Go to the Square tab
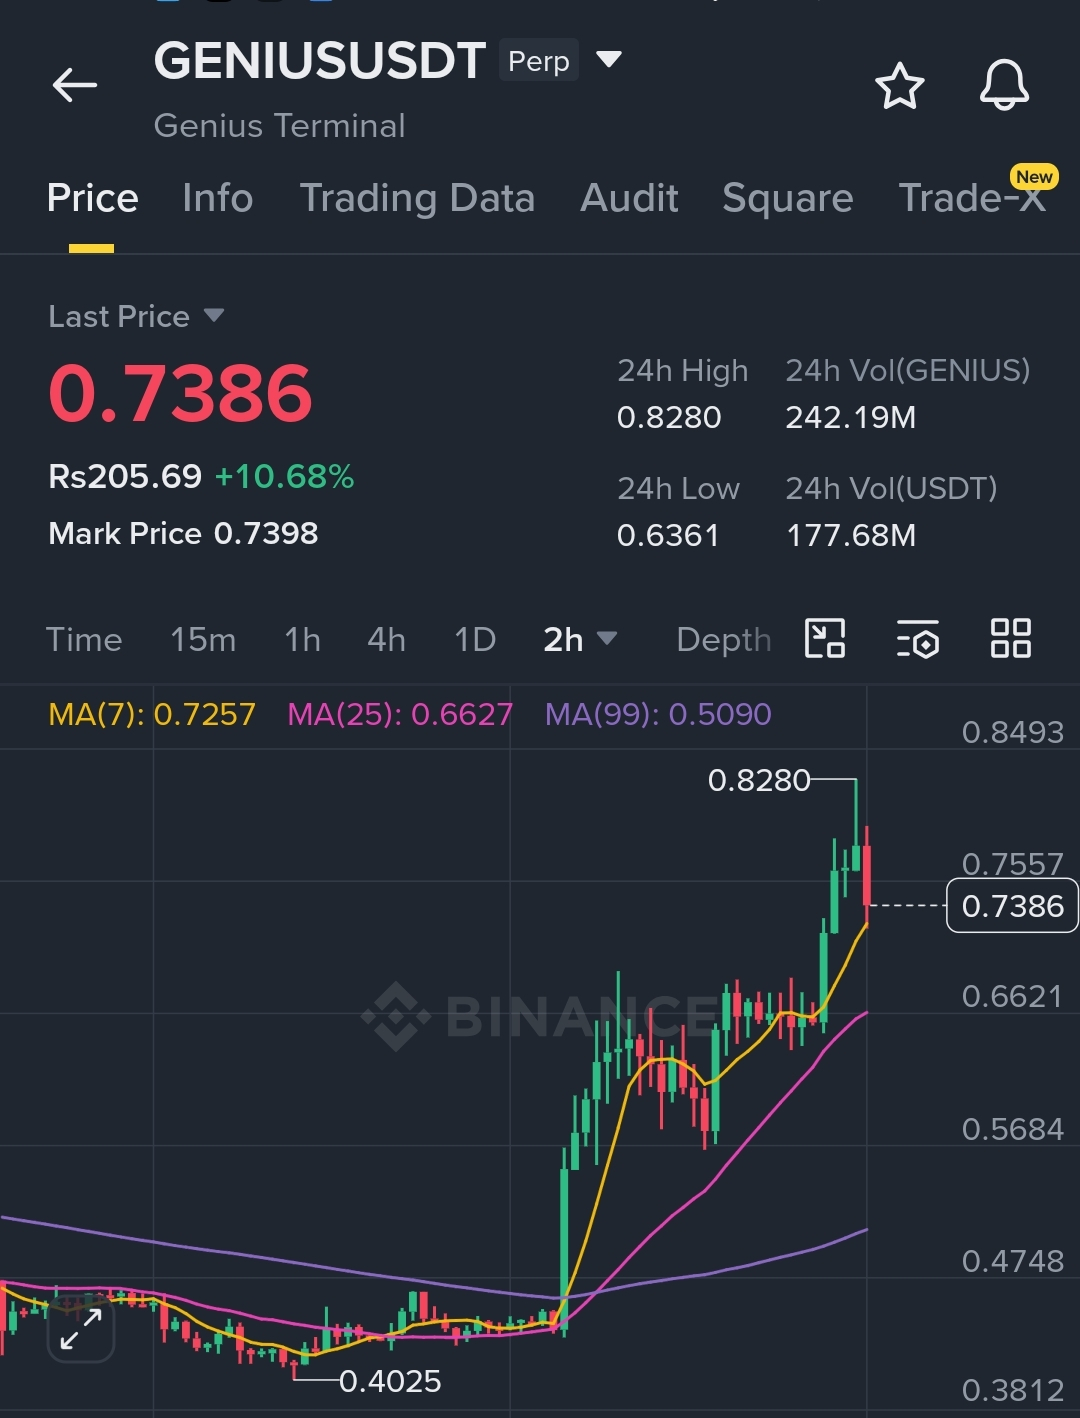 pyautogui.click(x=788, y=198)
